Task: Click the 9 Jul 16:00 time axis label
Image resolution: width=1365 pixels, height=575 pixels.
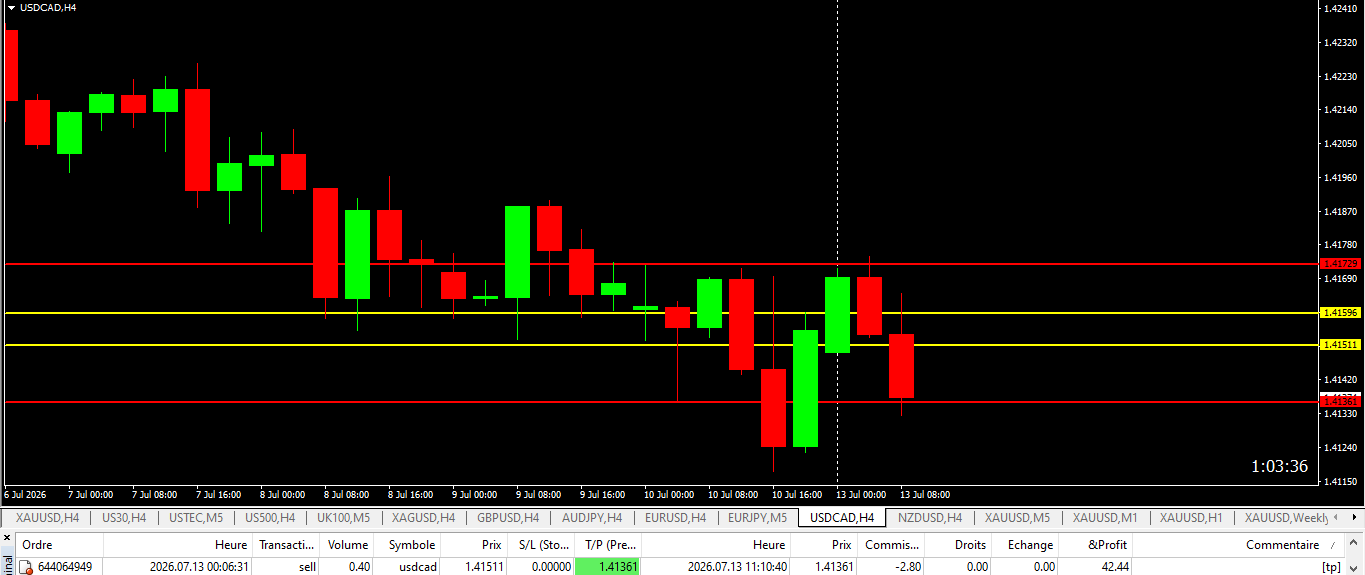Action: click(x=605, y=494)
